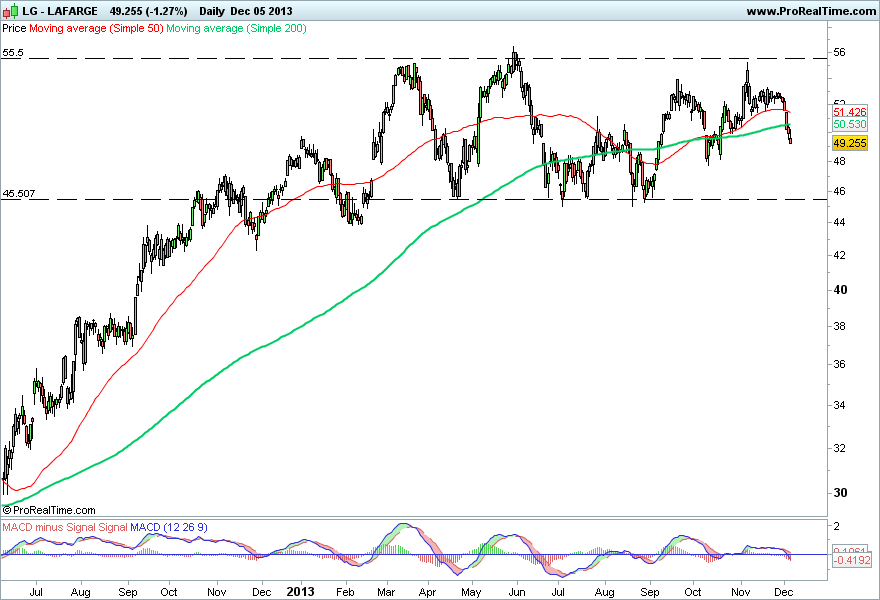This screenshot has width=880, height=600.
Task: Click the 38 price axis label
Action: tap(840, 326)
